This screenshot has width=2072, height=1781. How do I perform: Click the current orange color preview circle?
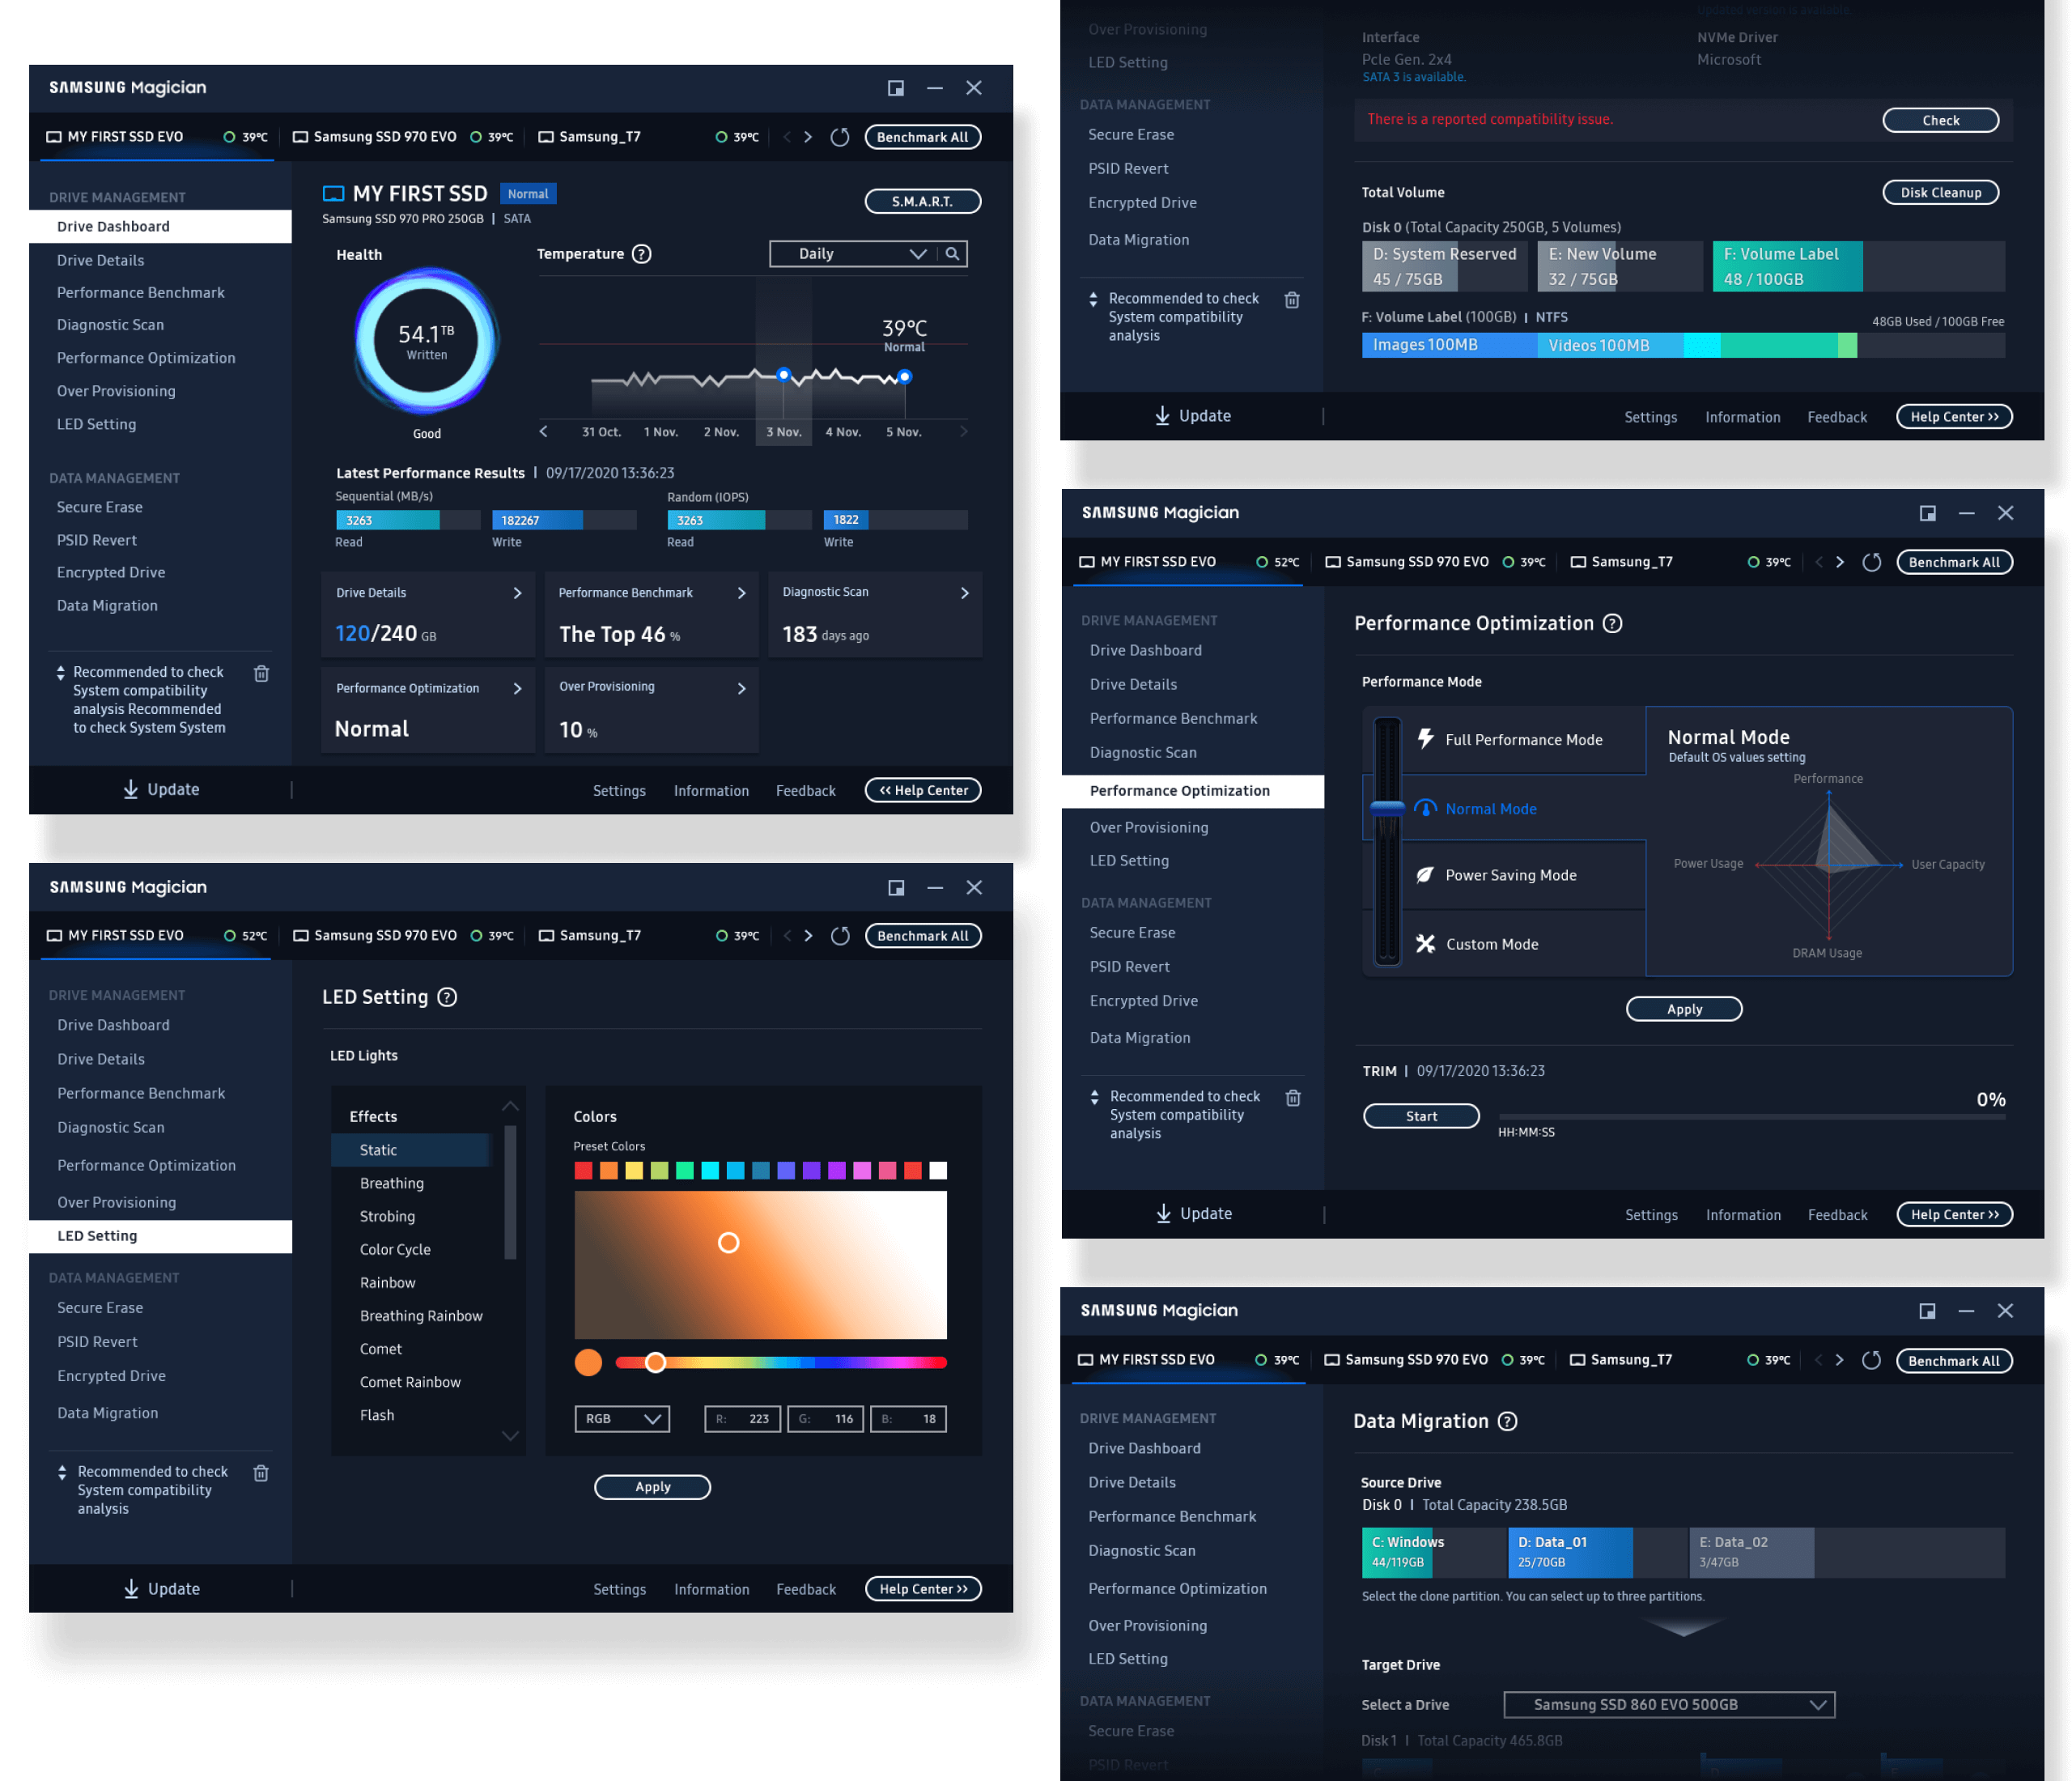588,1362
